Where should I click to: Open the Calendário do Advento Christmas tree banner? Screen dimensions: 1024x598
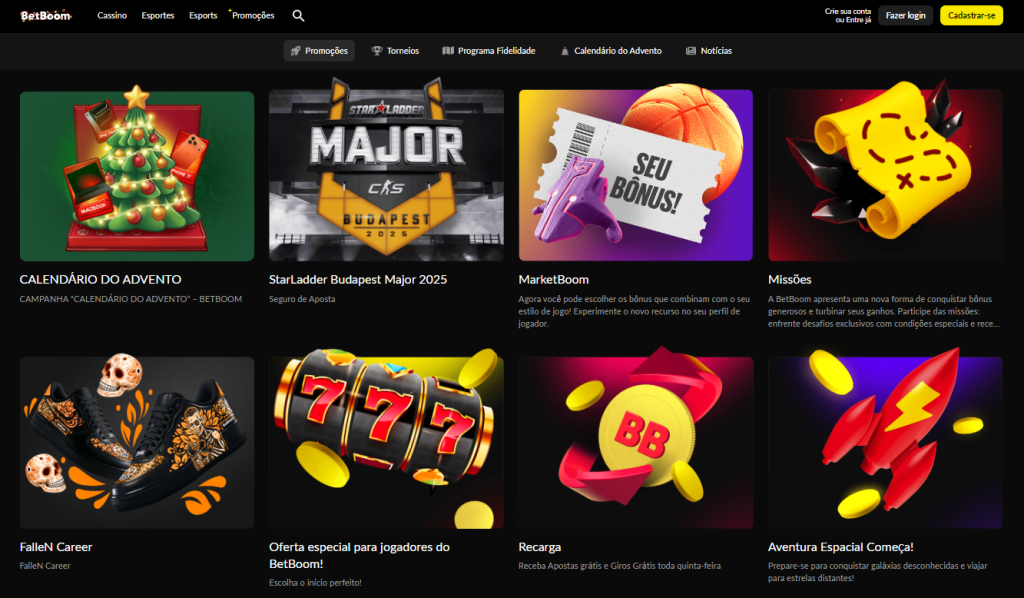tap(137, 176)
